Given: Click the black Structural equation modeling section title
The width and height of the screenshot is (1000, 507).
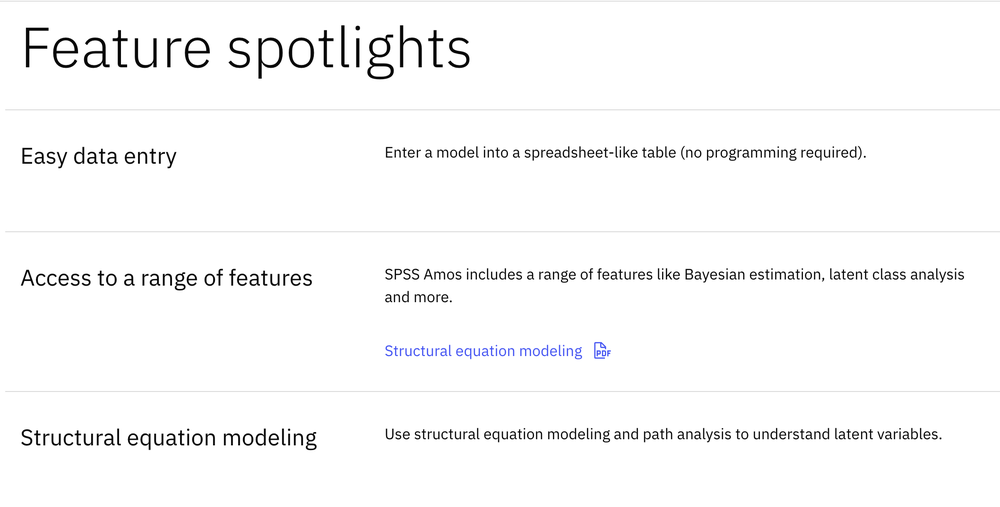Looking at the screenshot, I should (168, 438).
